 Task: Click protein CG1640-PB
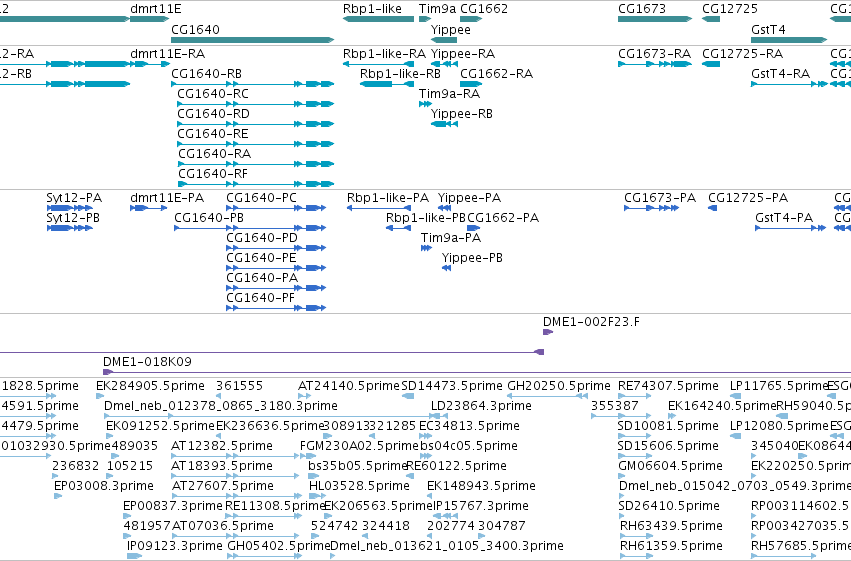click(x=250, y=228)
